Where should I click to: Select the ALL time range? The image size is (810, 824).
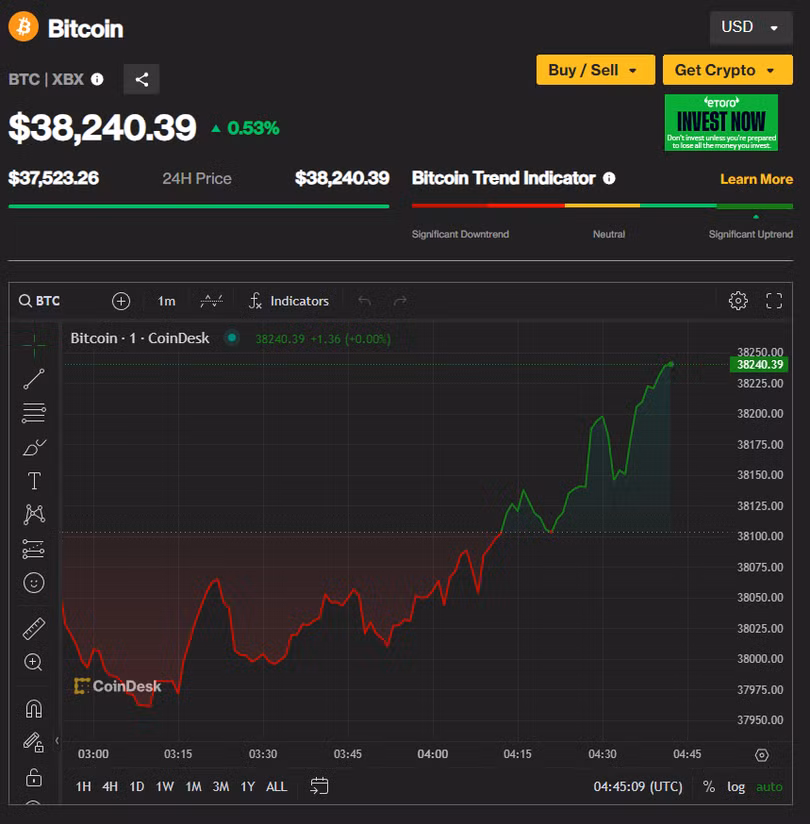pos(276,787)
